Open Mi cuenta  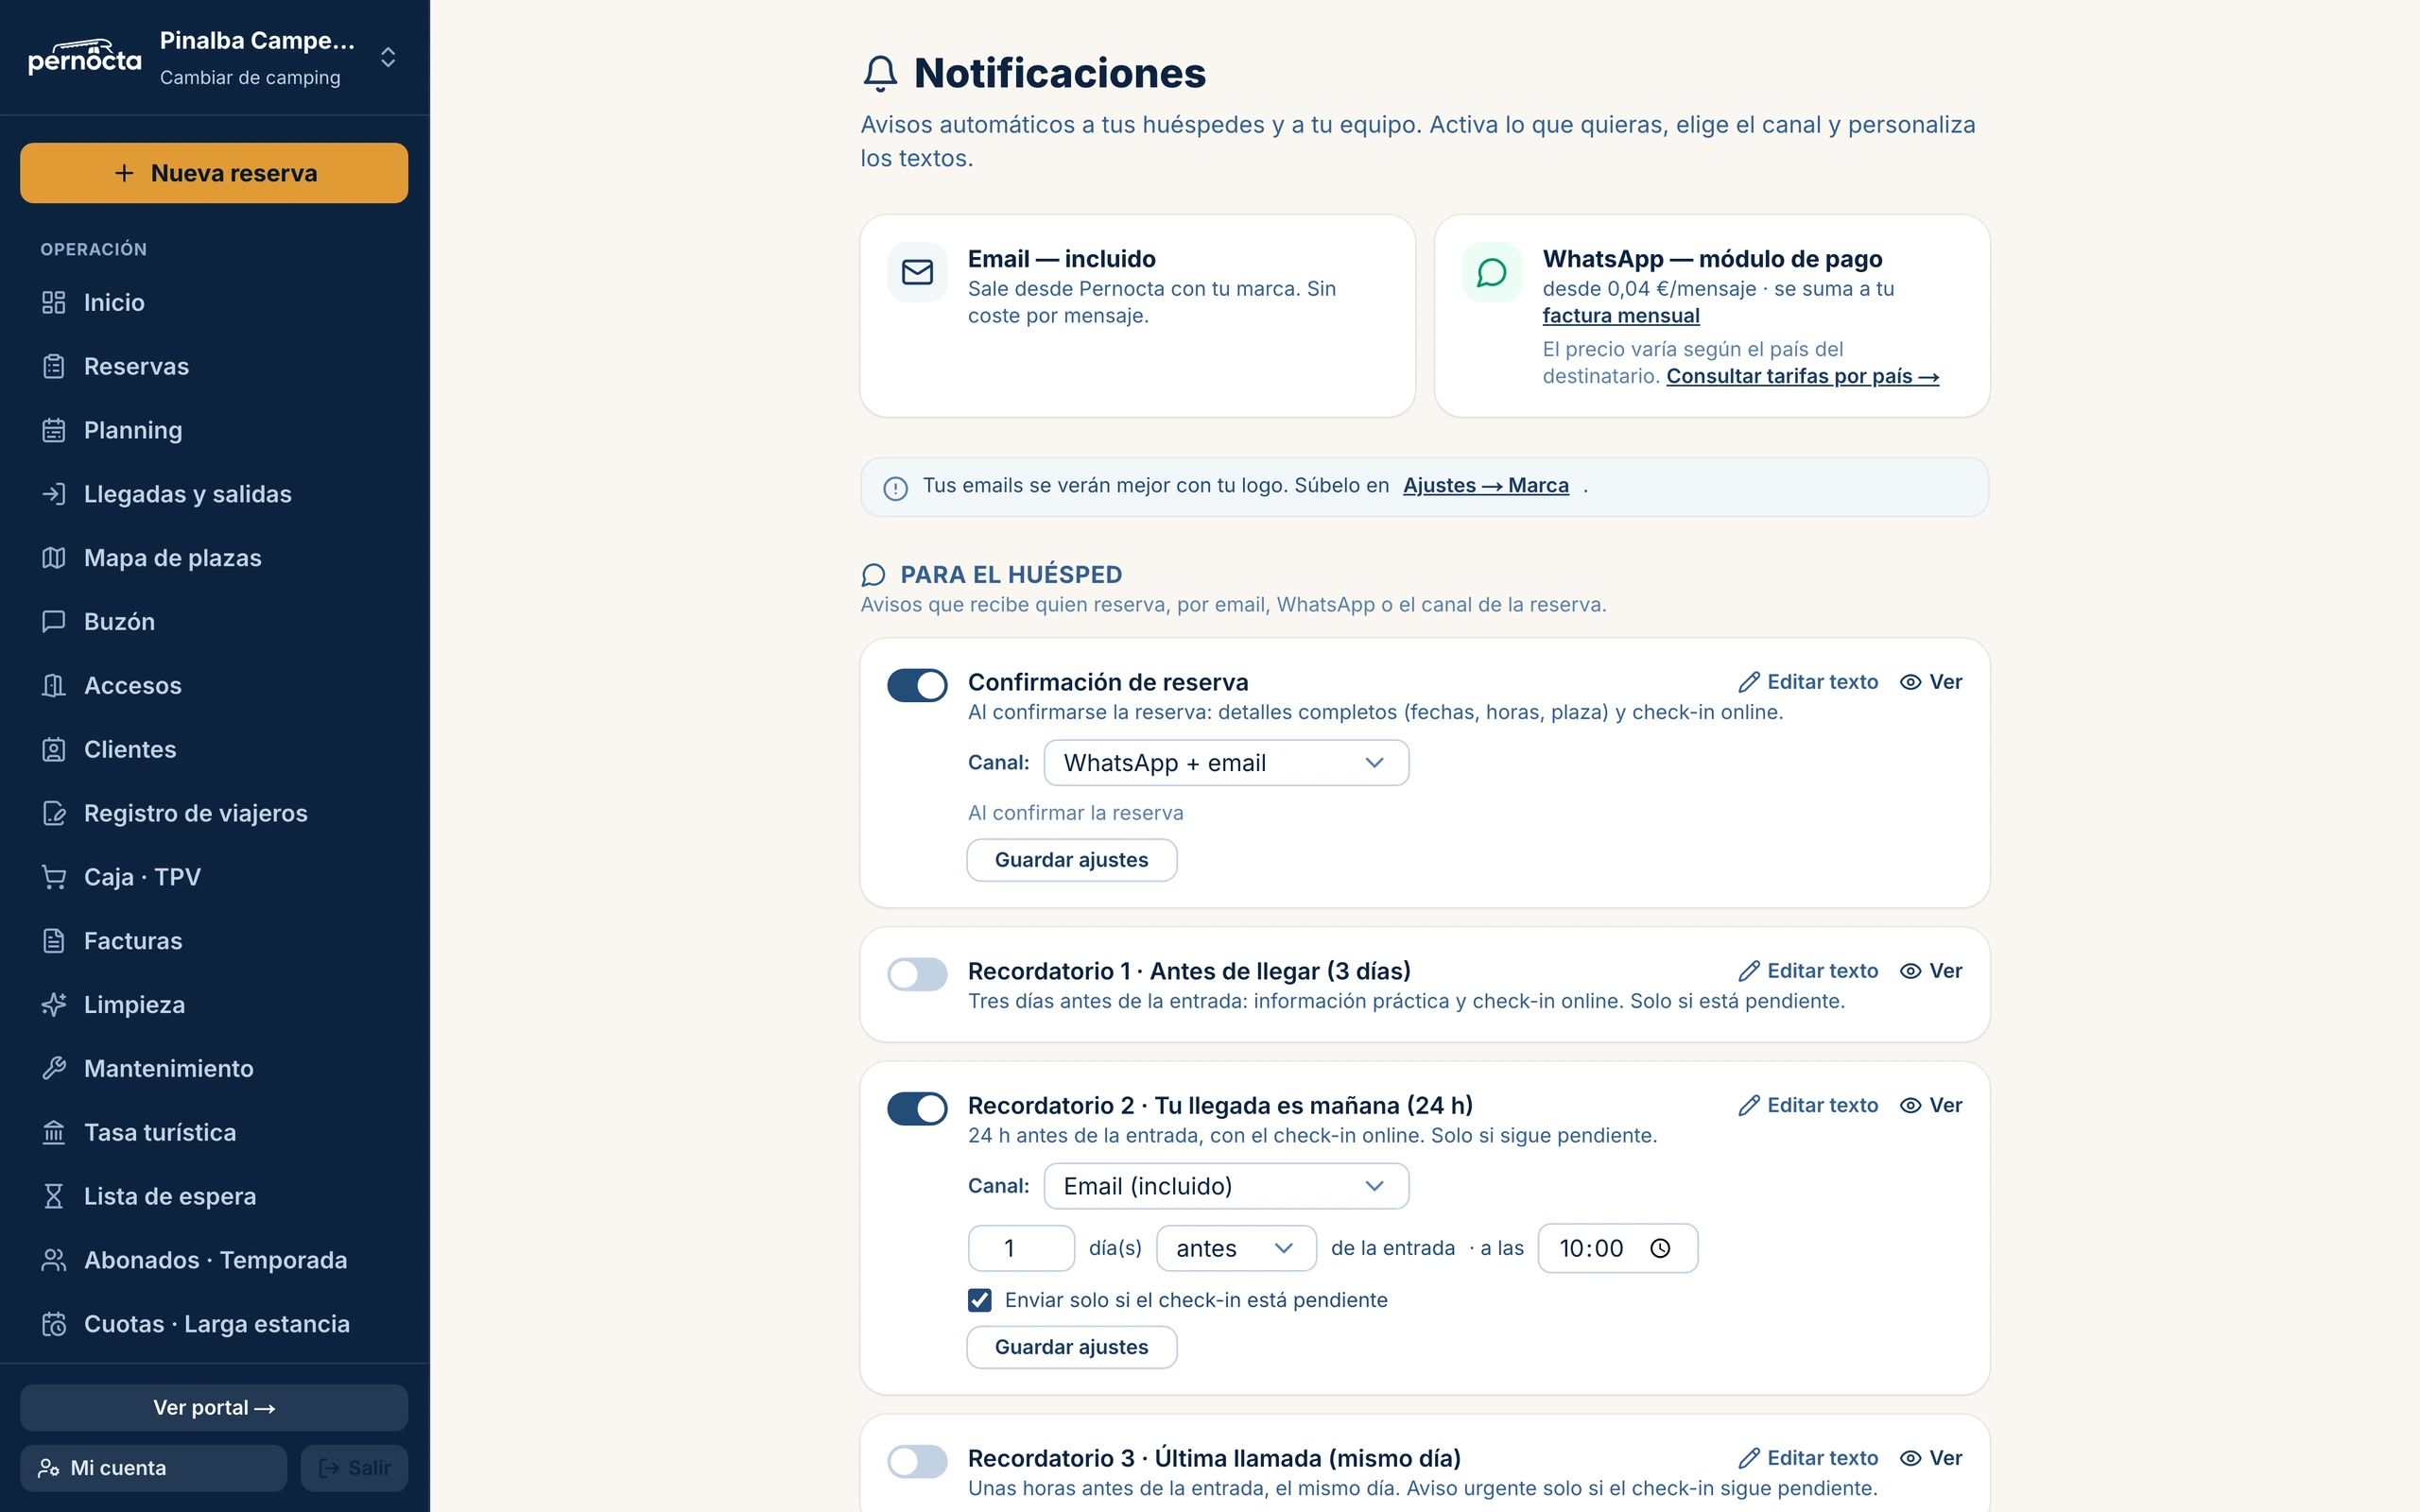pos(153,1467)
